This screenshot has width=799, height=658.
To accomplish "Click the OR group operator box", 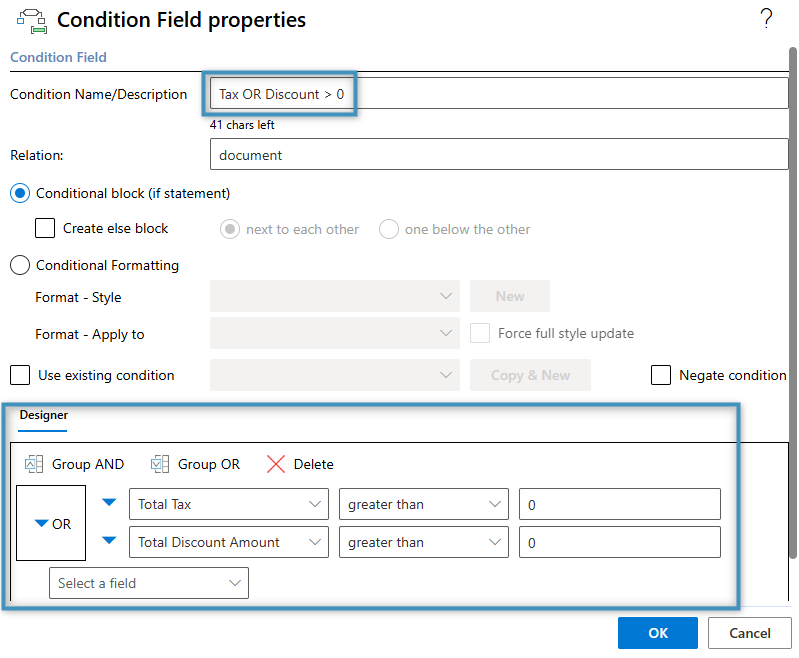I will [52, 523].
